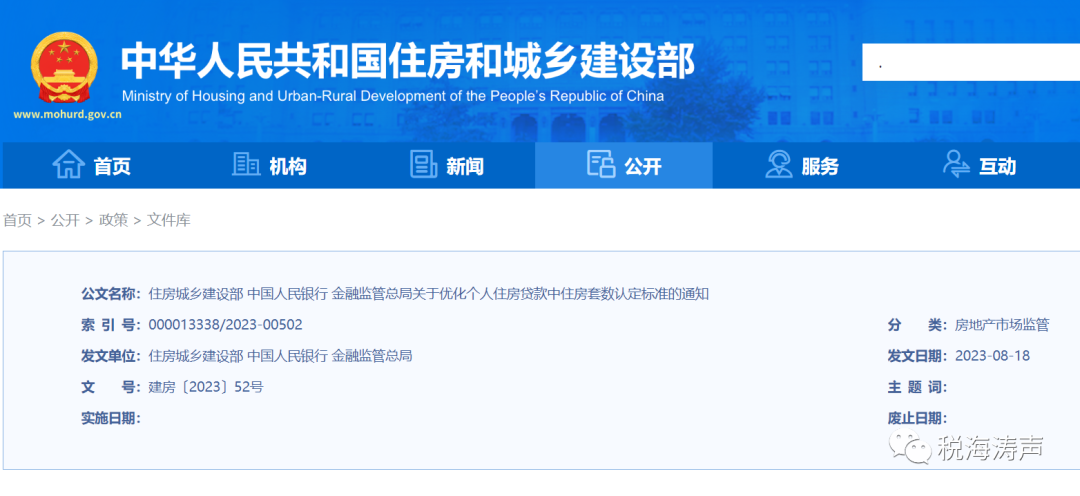Click the 分类 field label
Viewport: 1080px width, 496px height.
917,325
